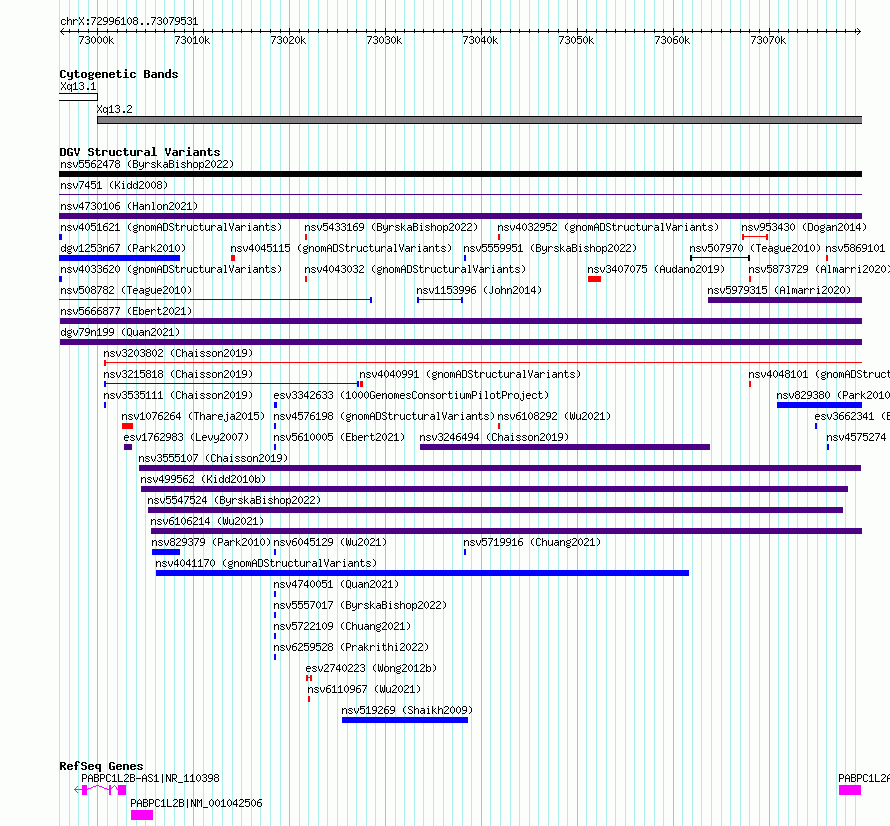The image size is (890, 826).
Task: Select the nsv5547524 (ByrskaBishop2022) purple bar
Action: pyautogui.click(x=496, y=510)
